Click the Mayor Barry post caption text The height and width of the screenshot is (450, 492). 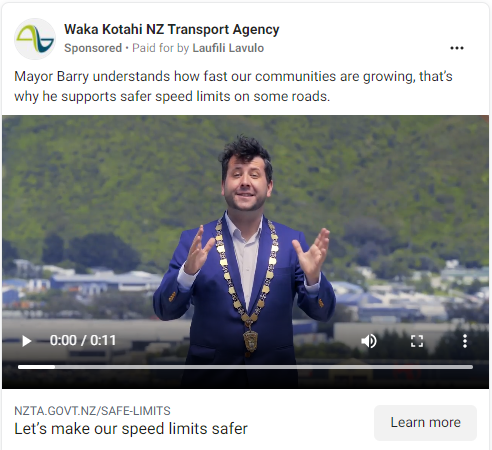(x=233, y=86)
